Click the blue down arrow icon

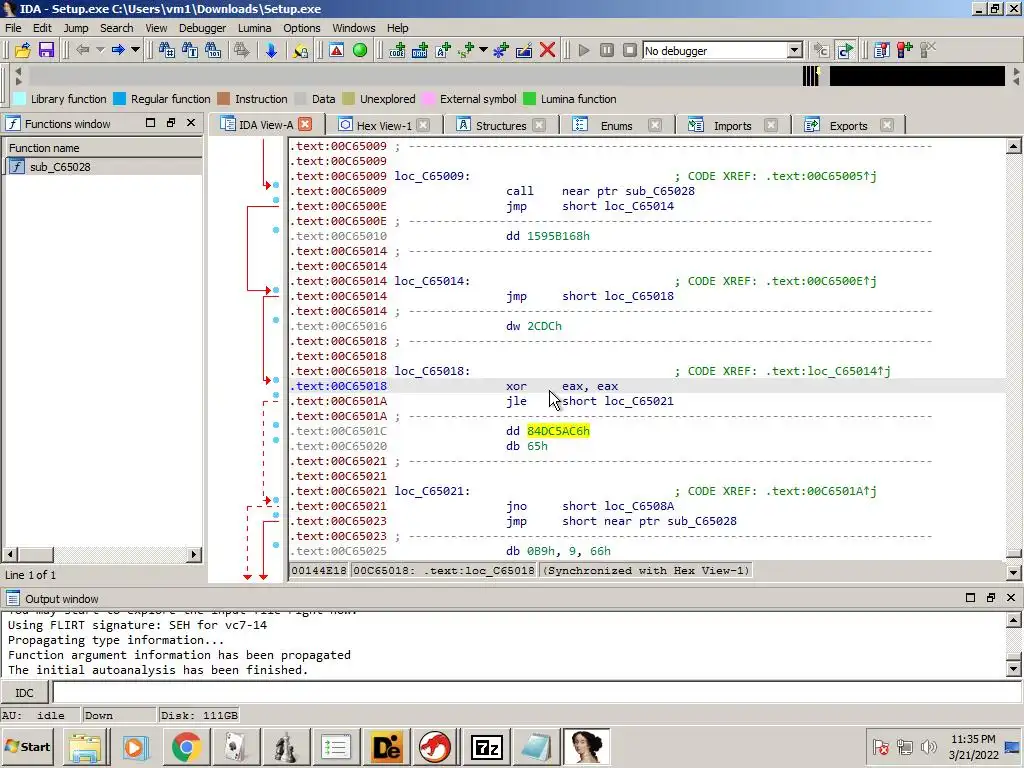click(271, 50)
